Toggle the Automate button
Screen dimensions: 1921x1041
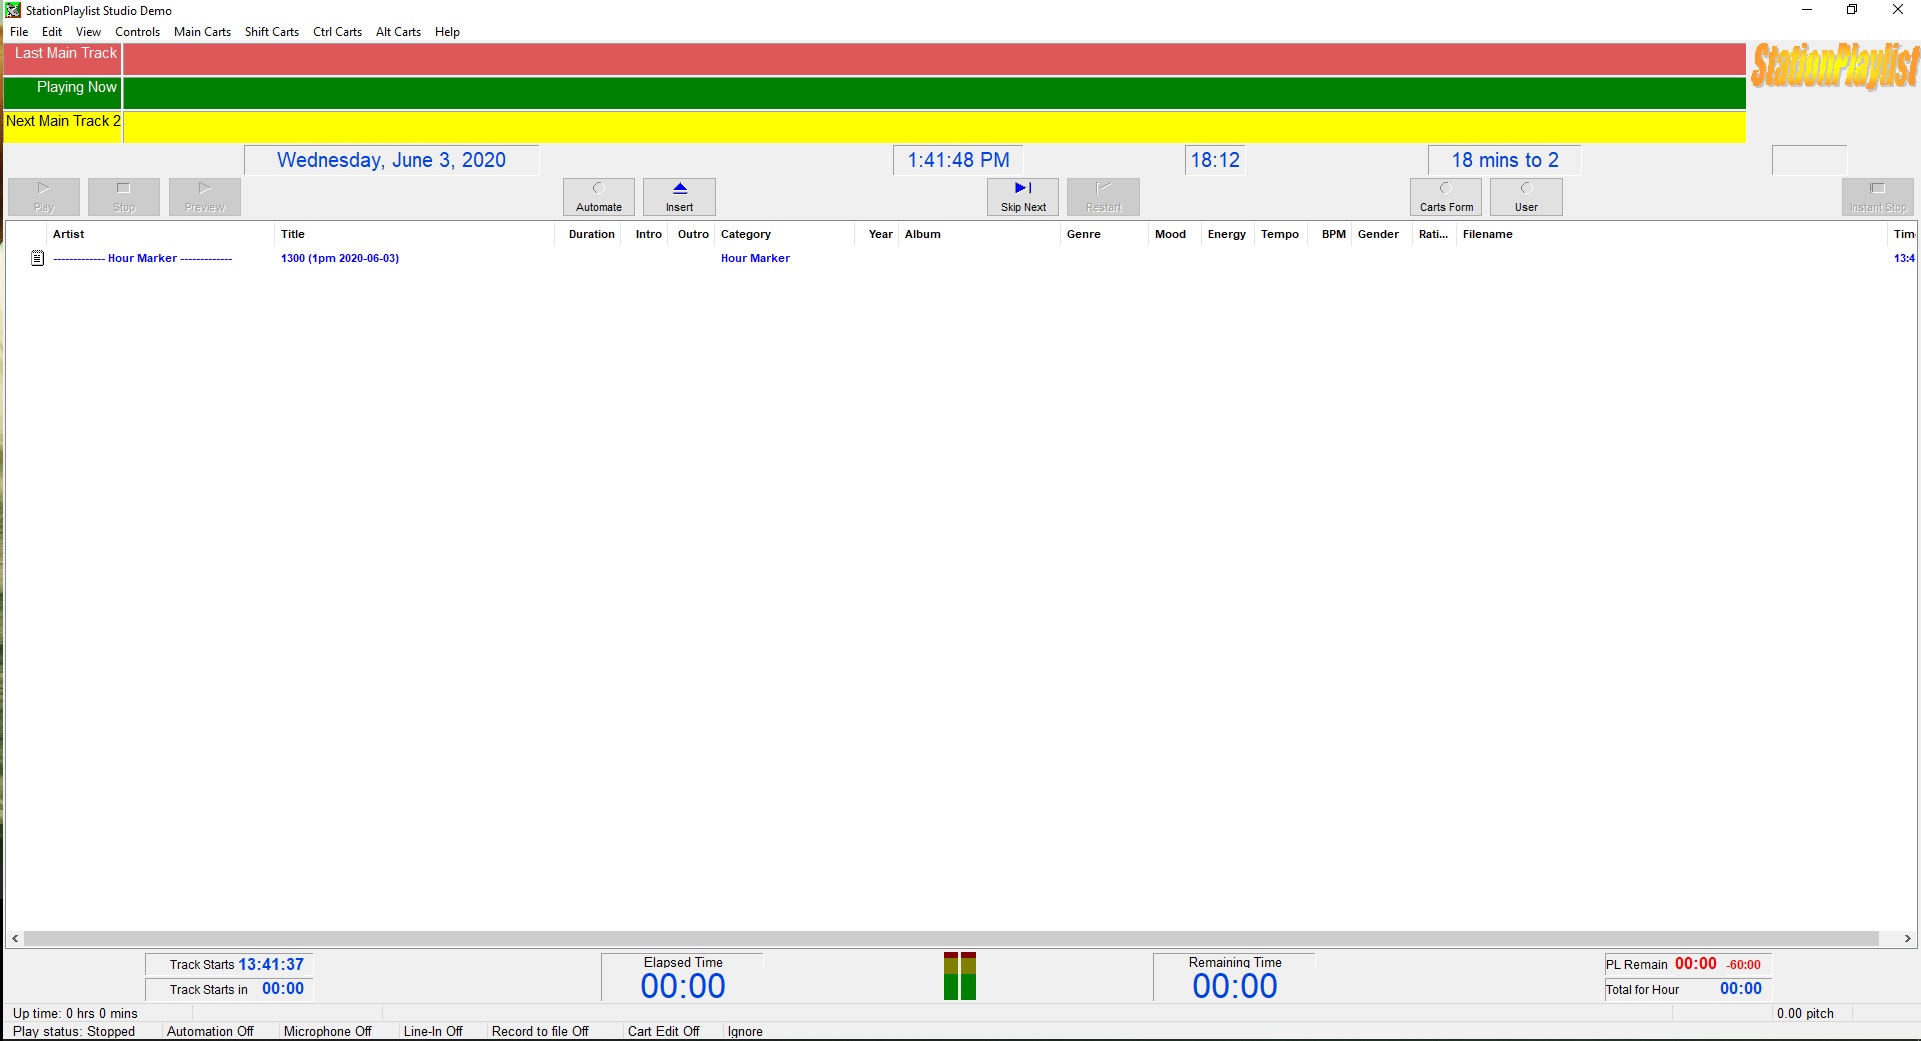point(599,197)
